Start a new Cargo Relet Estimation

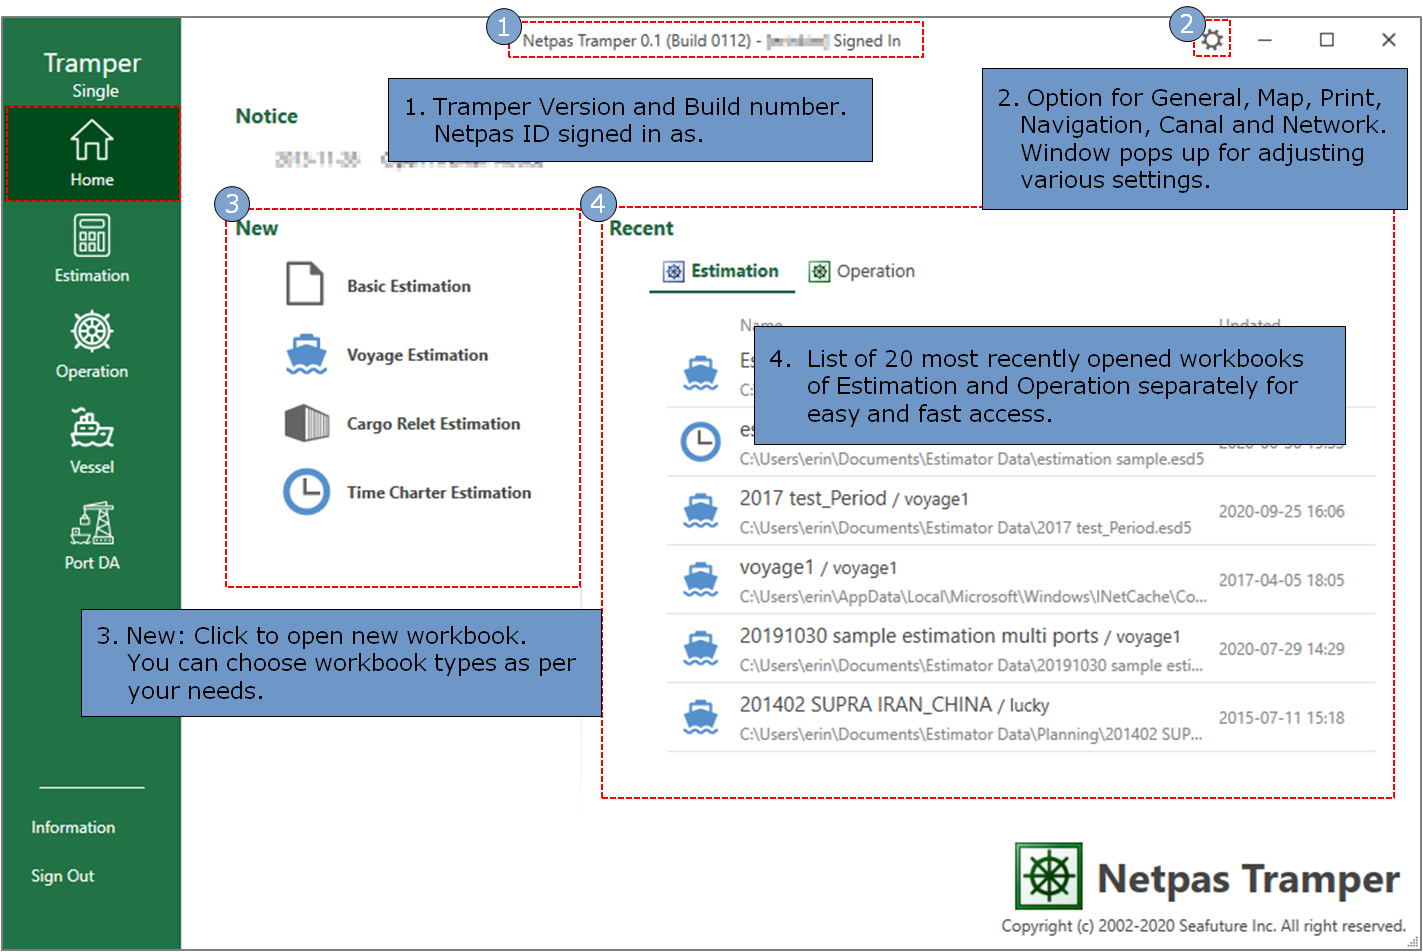coord(434,424)
